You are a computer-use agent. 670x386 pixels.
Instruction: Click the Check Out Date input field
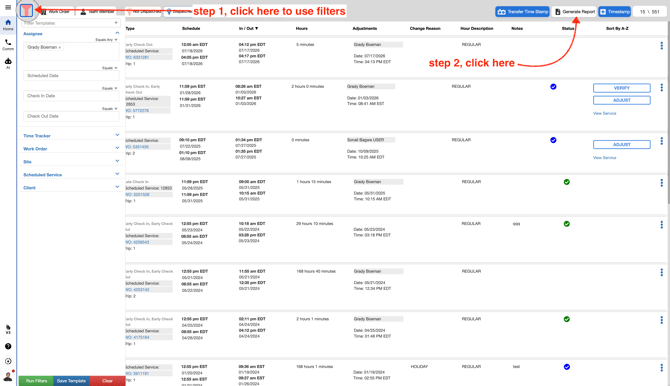point(71,116)
